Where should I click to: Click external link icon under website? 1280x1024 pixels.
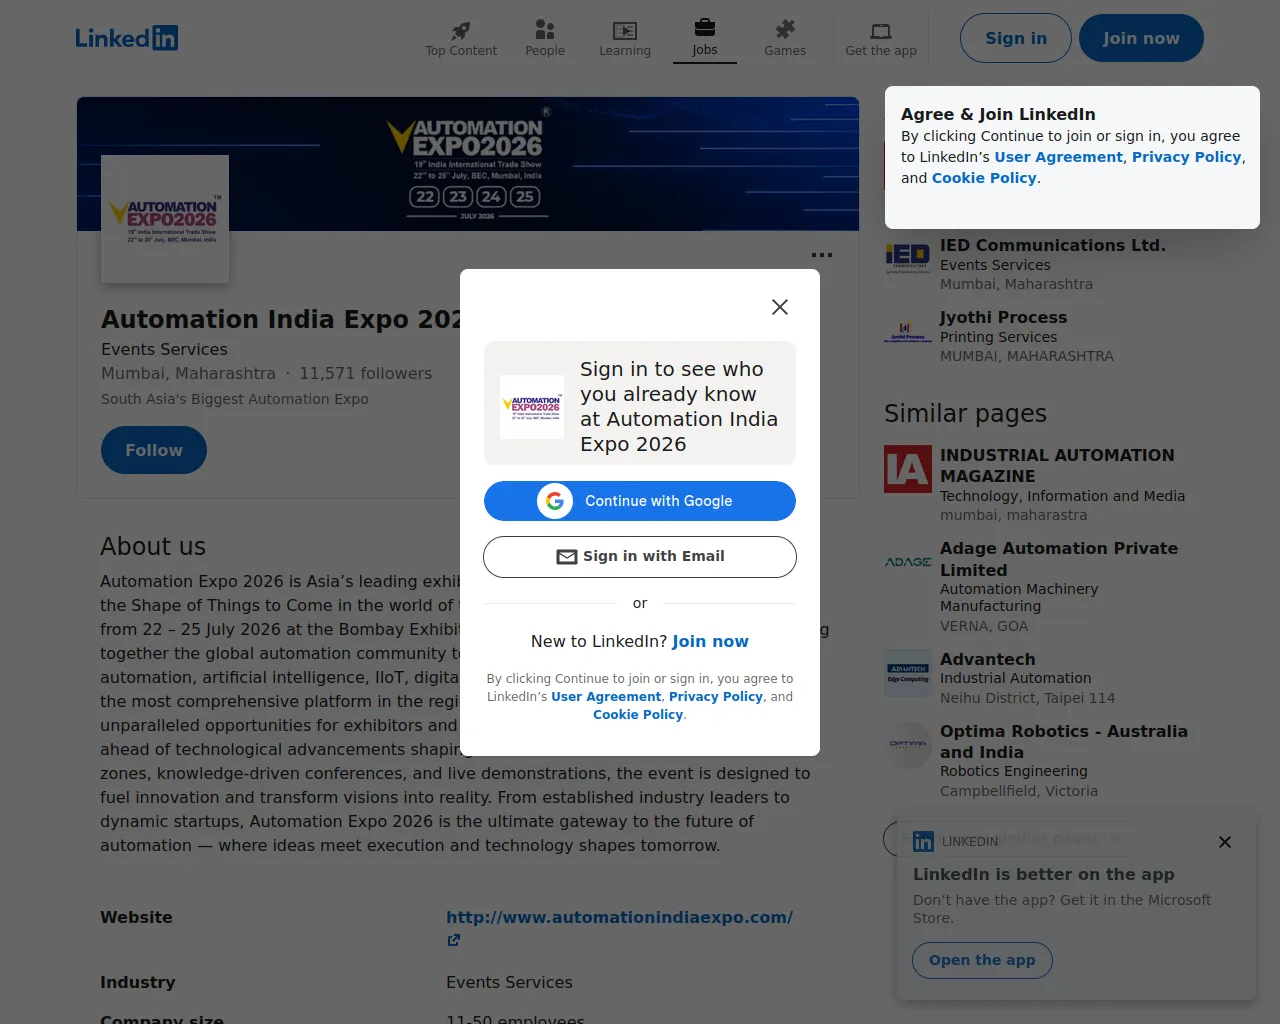(454, 940)
